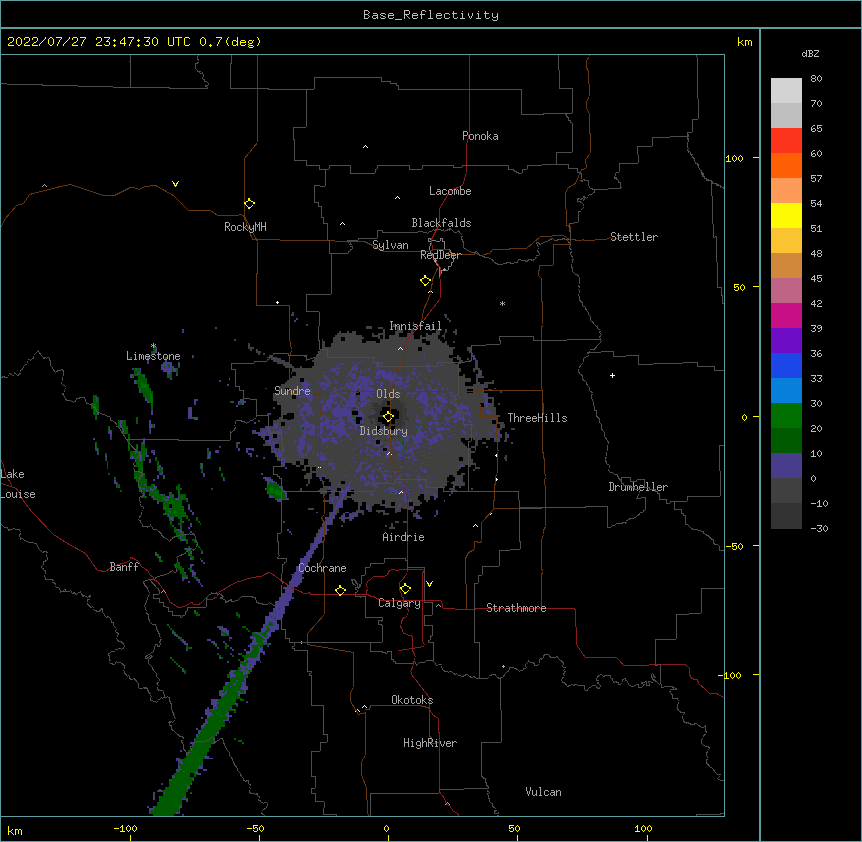862x842 pixels.
Task: Click the km unit label at bottom left
Action: (x=15, y=831)
